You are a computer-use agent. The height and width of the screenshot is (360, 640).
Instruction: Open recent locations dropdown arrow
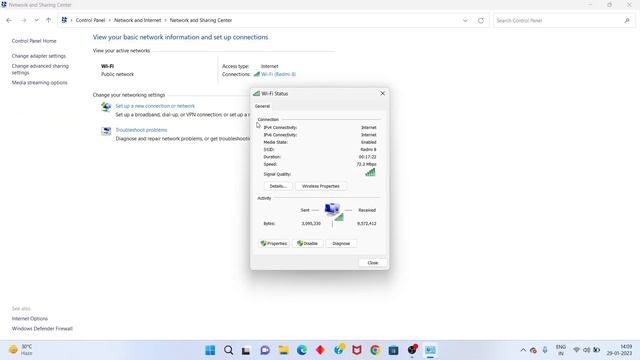[x=36, y=20]
